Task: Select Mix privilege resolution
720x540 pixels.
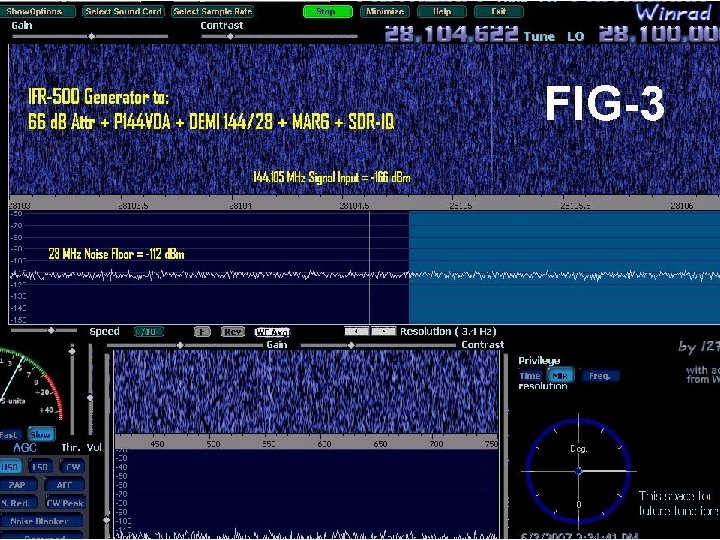Action: [x=560, y=376]
